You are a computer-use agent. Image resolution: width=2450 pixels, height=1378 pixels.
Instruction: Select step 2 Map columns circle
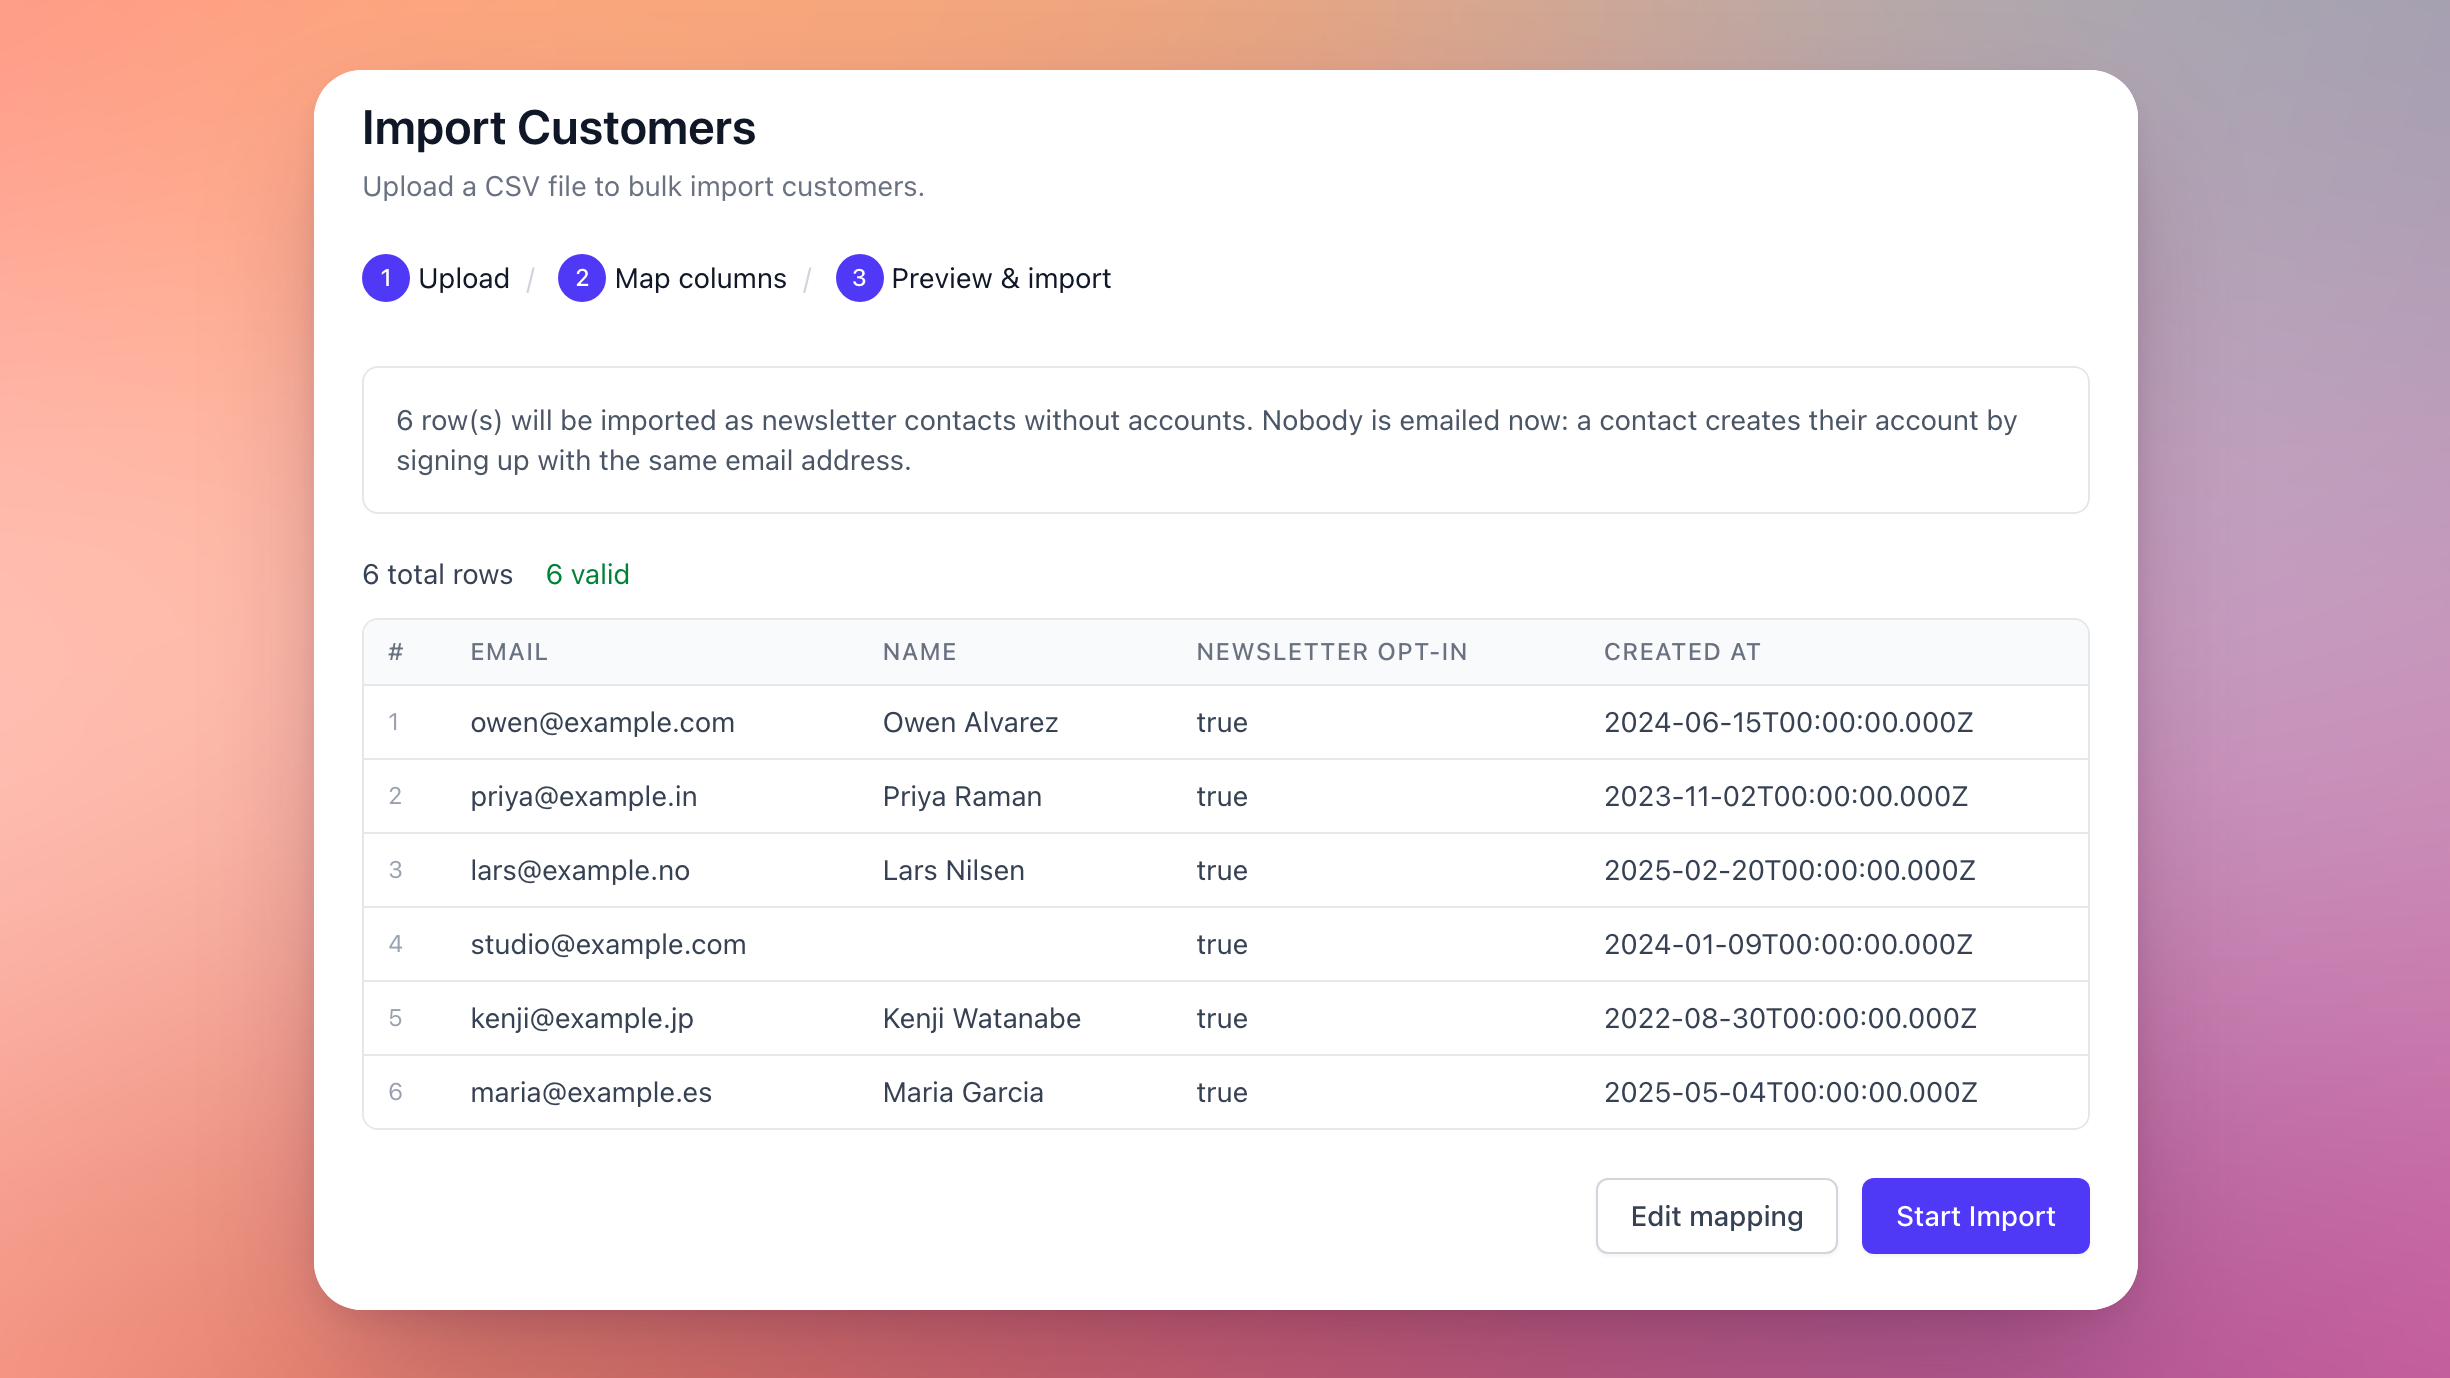[x=582, y=278]
